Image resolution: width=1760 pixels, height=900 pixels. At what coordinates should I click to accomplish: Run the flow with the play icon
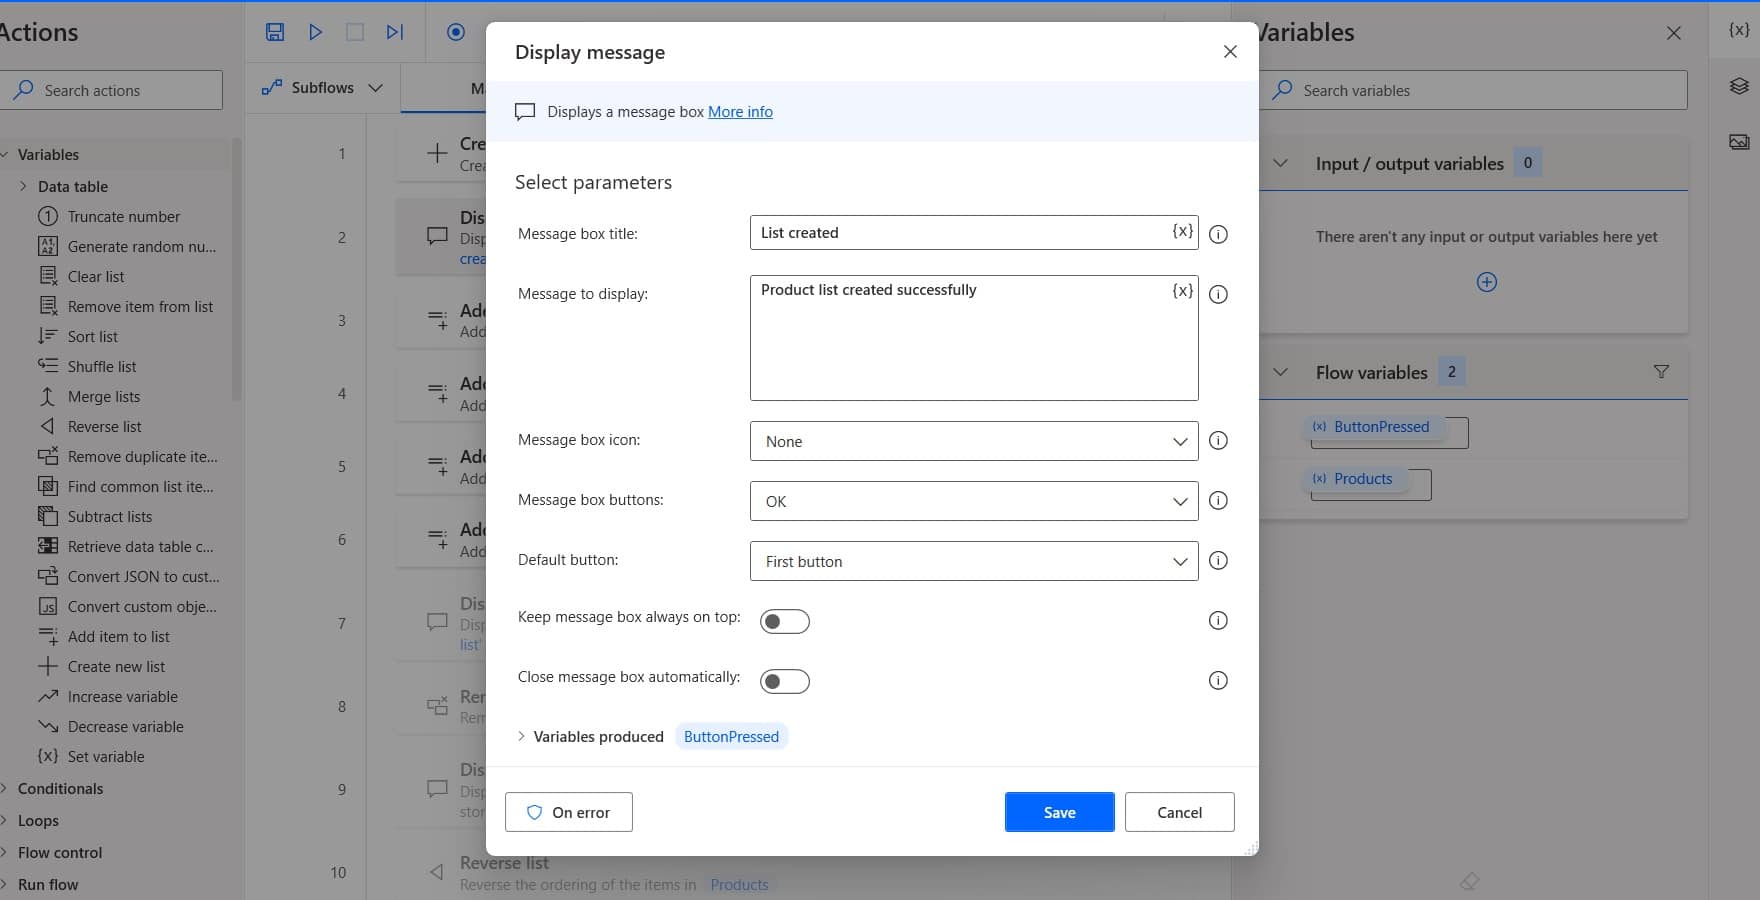[x=316, y=31]
